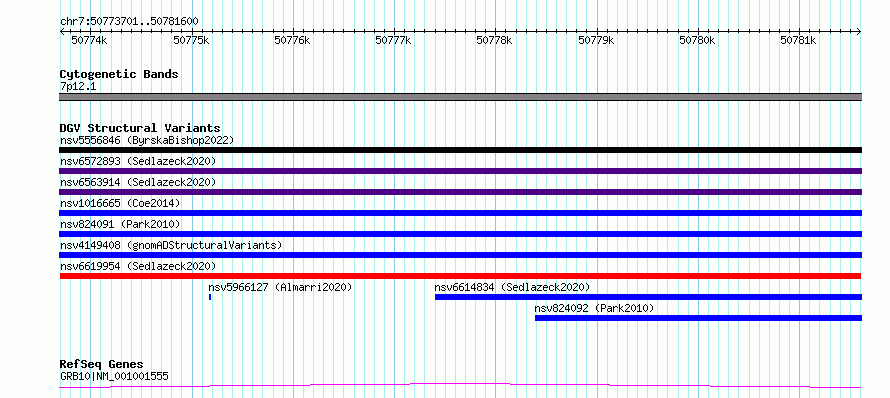Click the magenta GRB10 gene line
The height and width of the screenshot is (398, 890).
(460, 386)
